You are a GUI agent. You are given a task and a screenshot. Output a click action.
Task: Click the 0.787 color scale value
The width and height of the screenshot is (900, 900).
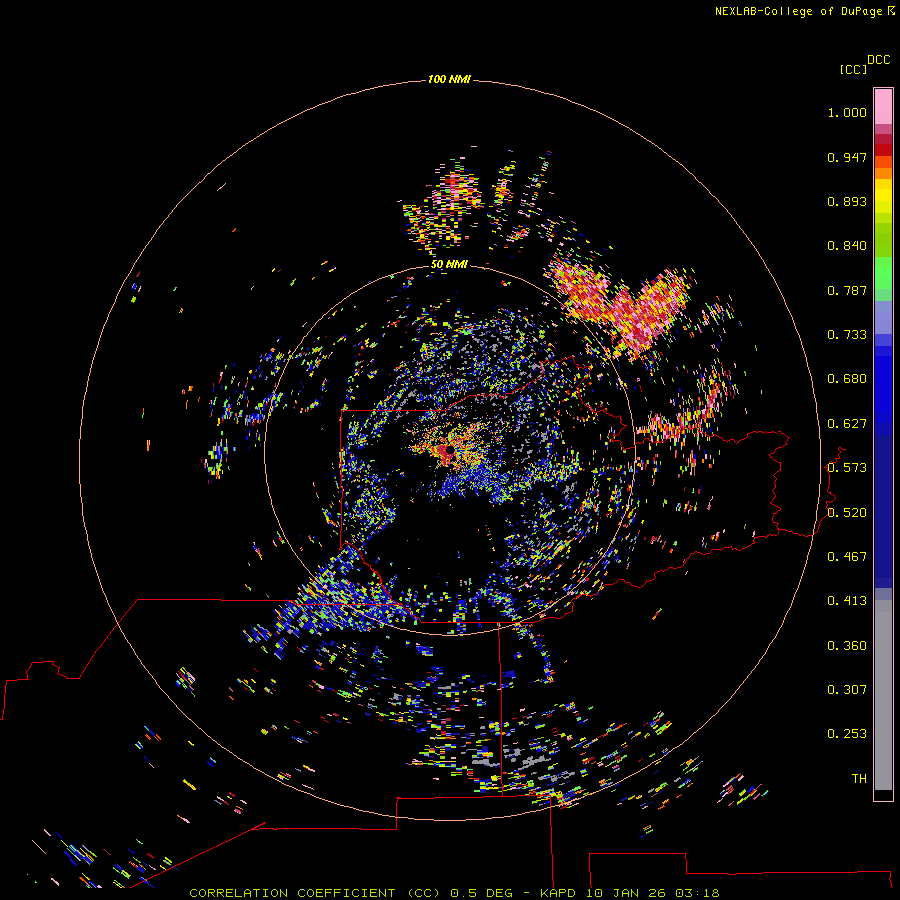847,290
